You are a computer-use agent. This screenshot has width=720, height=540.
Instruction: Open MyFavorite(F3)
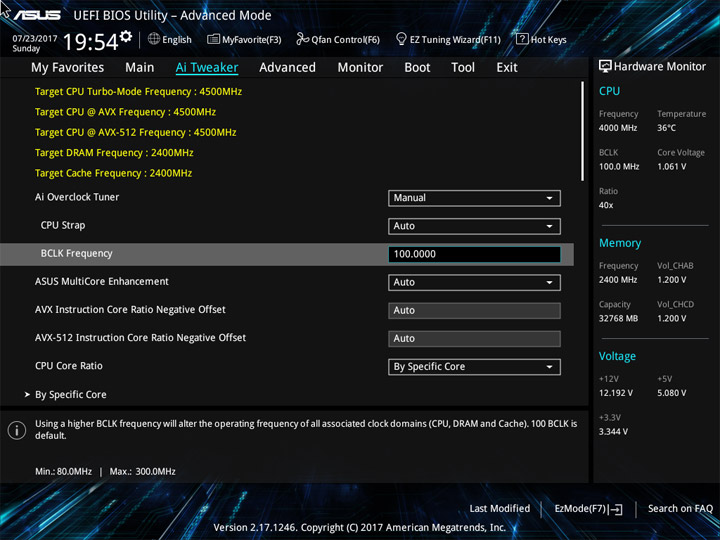click(244, 39)
